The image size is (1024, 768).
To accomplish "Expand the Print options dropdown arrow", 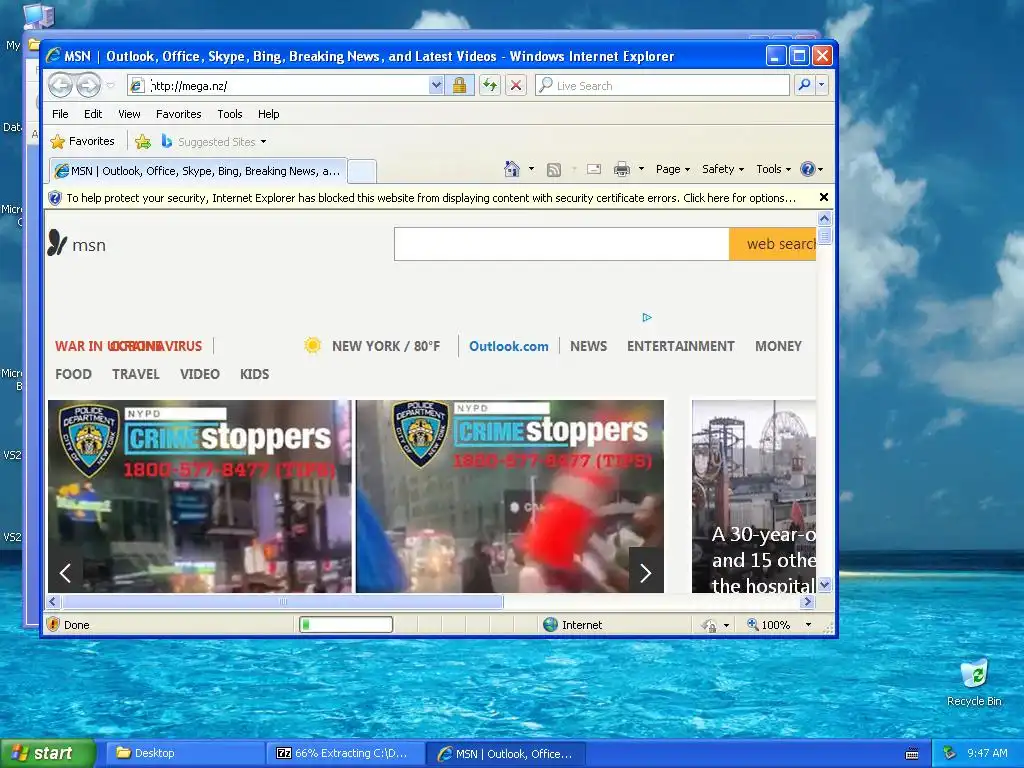I will (x=641, y=169).
